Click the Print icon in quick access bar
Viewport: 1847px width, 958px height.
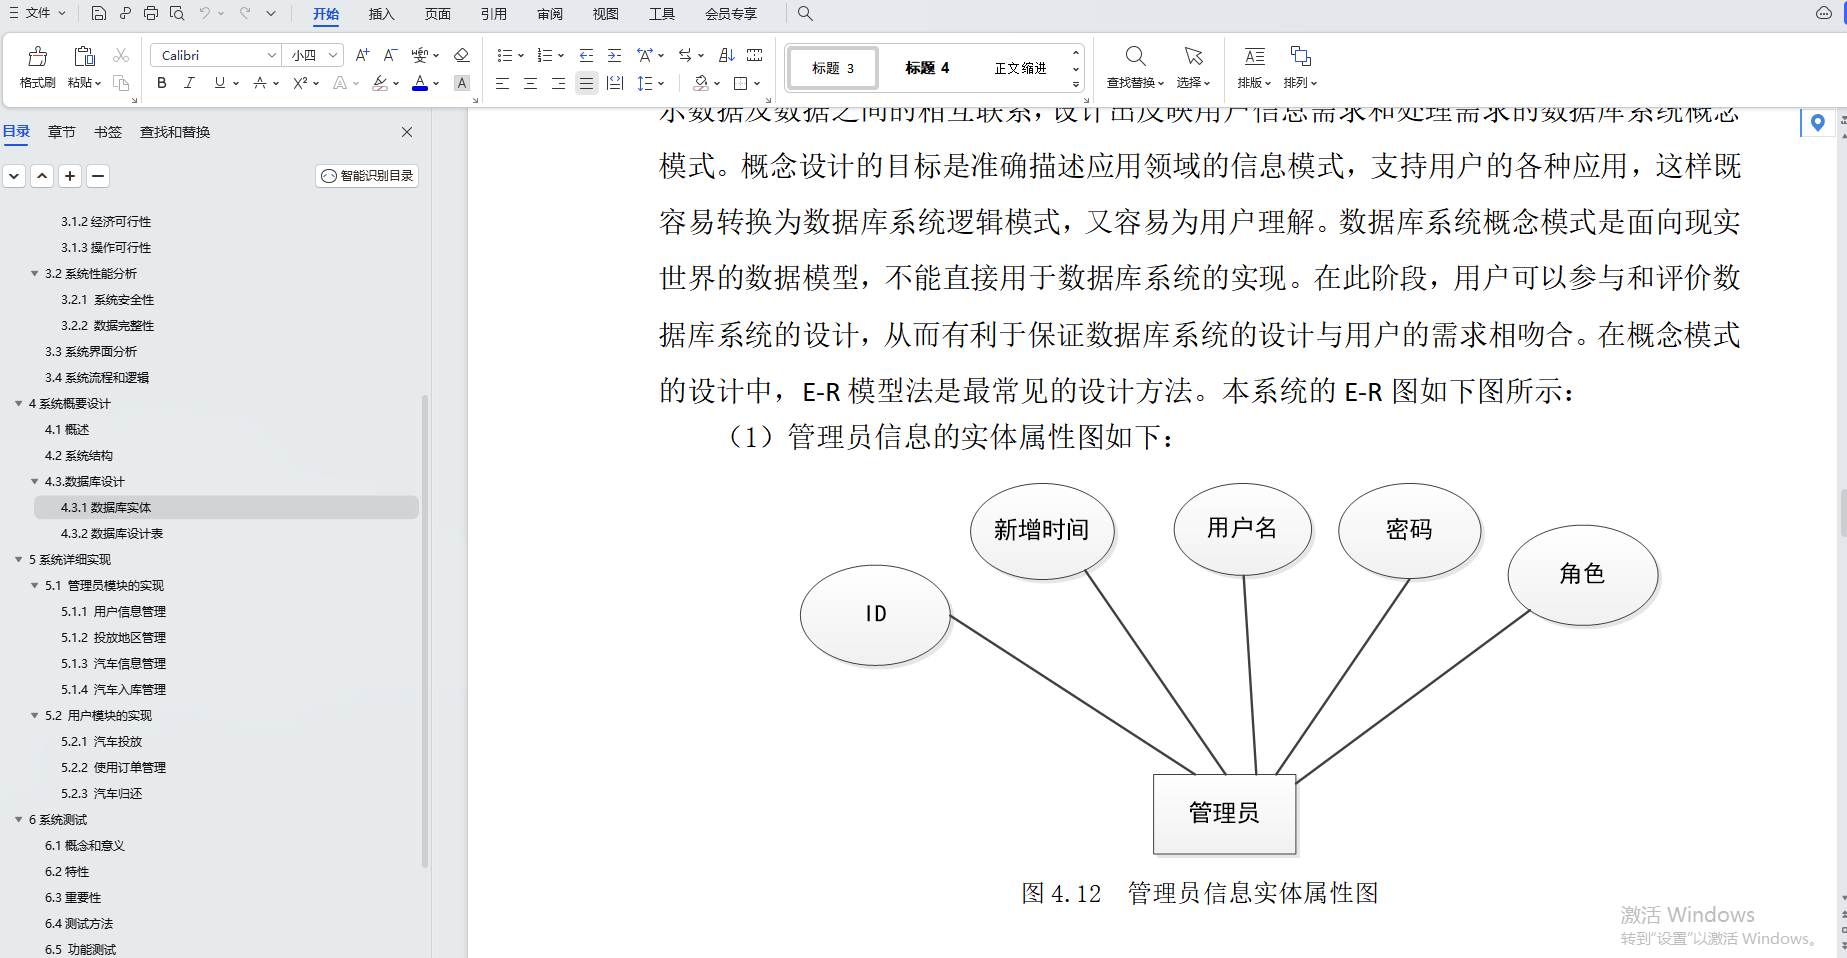click(x=151, y=13)
